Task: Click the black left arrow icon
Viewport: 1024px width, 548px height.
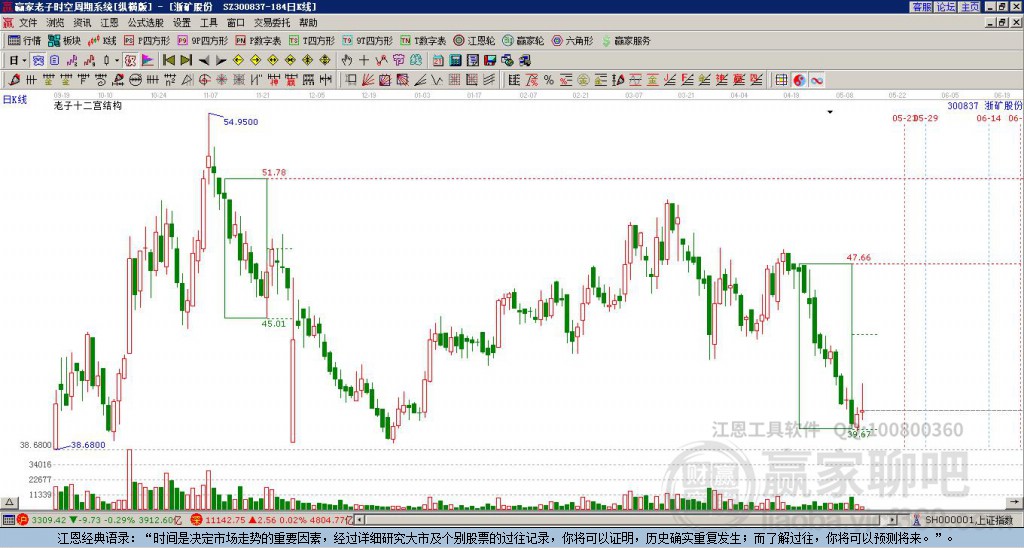Action: tap(204, 61)
